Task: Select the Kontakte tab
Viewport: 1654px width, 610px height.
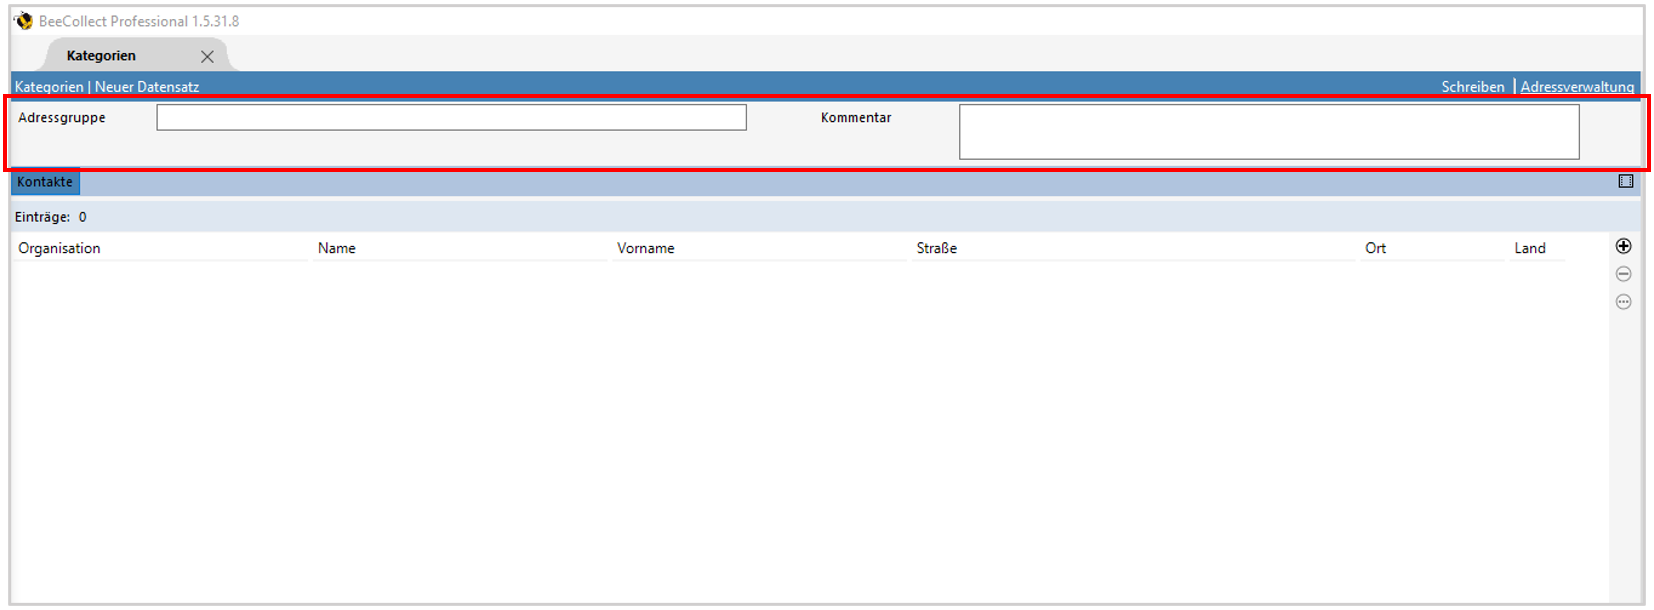Action: [x=45, y=182]
